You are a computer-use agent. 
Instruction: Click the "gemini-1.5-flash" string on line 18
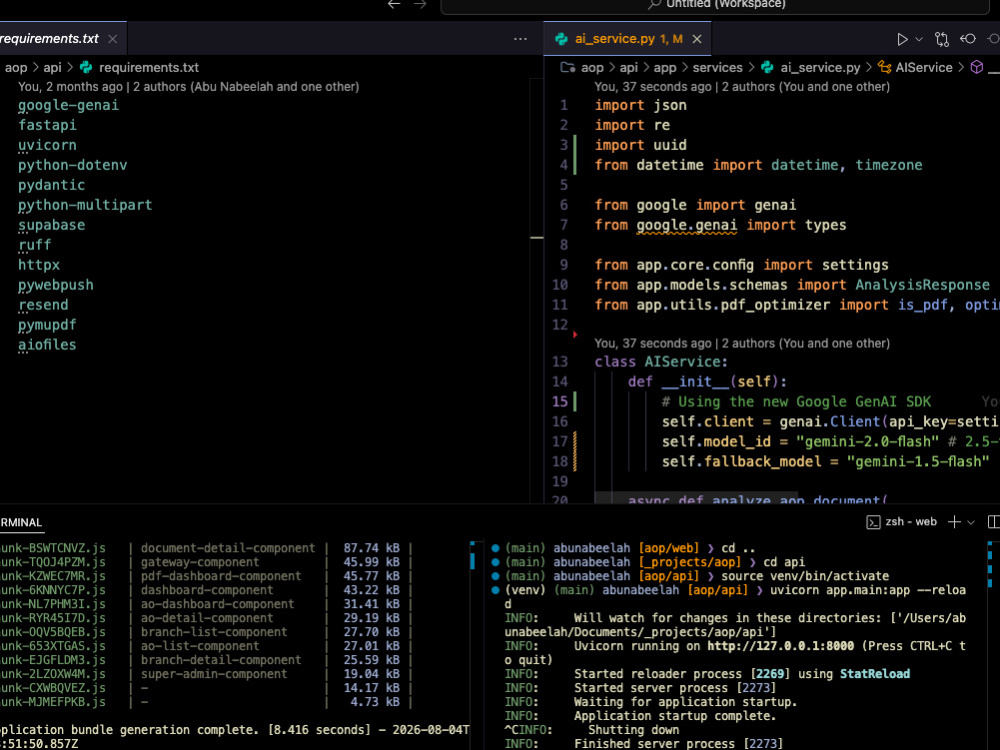(918, 461)
